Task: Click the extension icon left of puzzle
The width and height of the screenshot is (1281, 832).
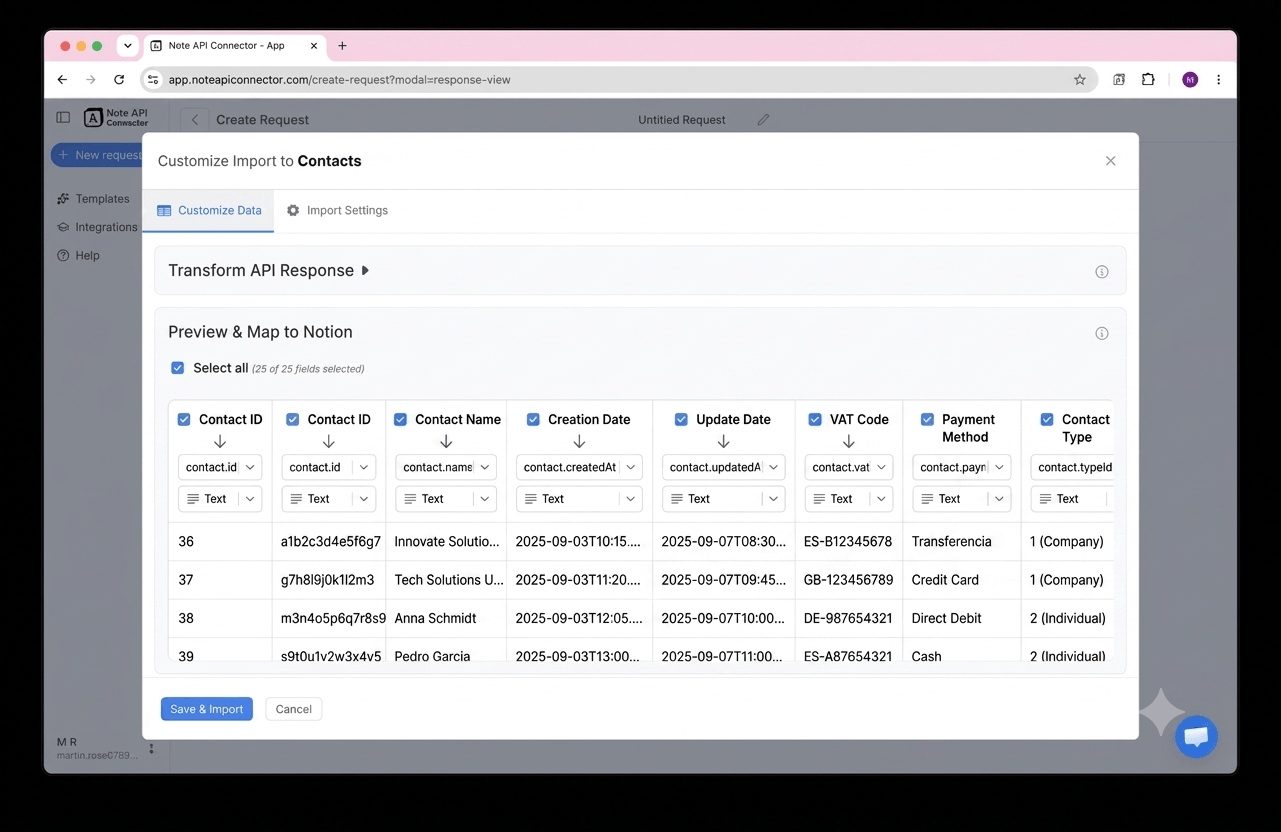Action: 1119,80
